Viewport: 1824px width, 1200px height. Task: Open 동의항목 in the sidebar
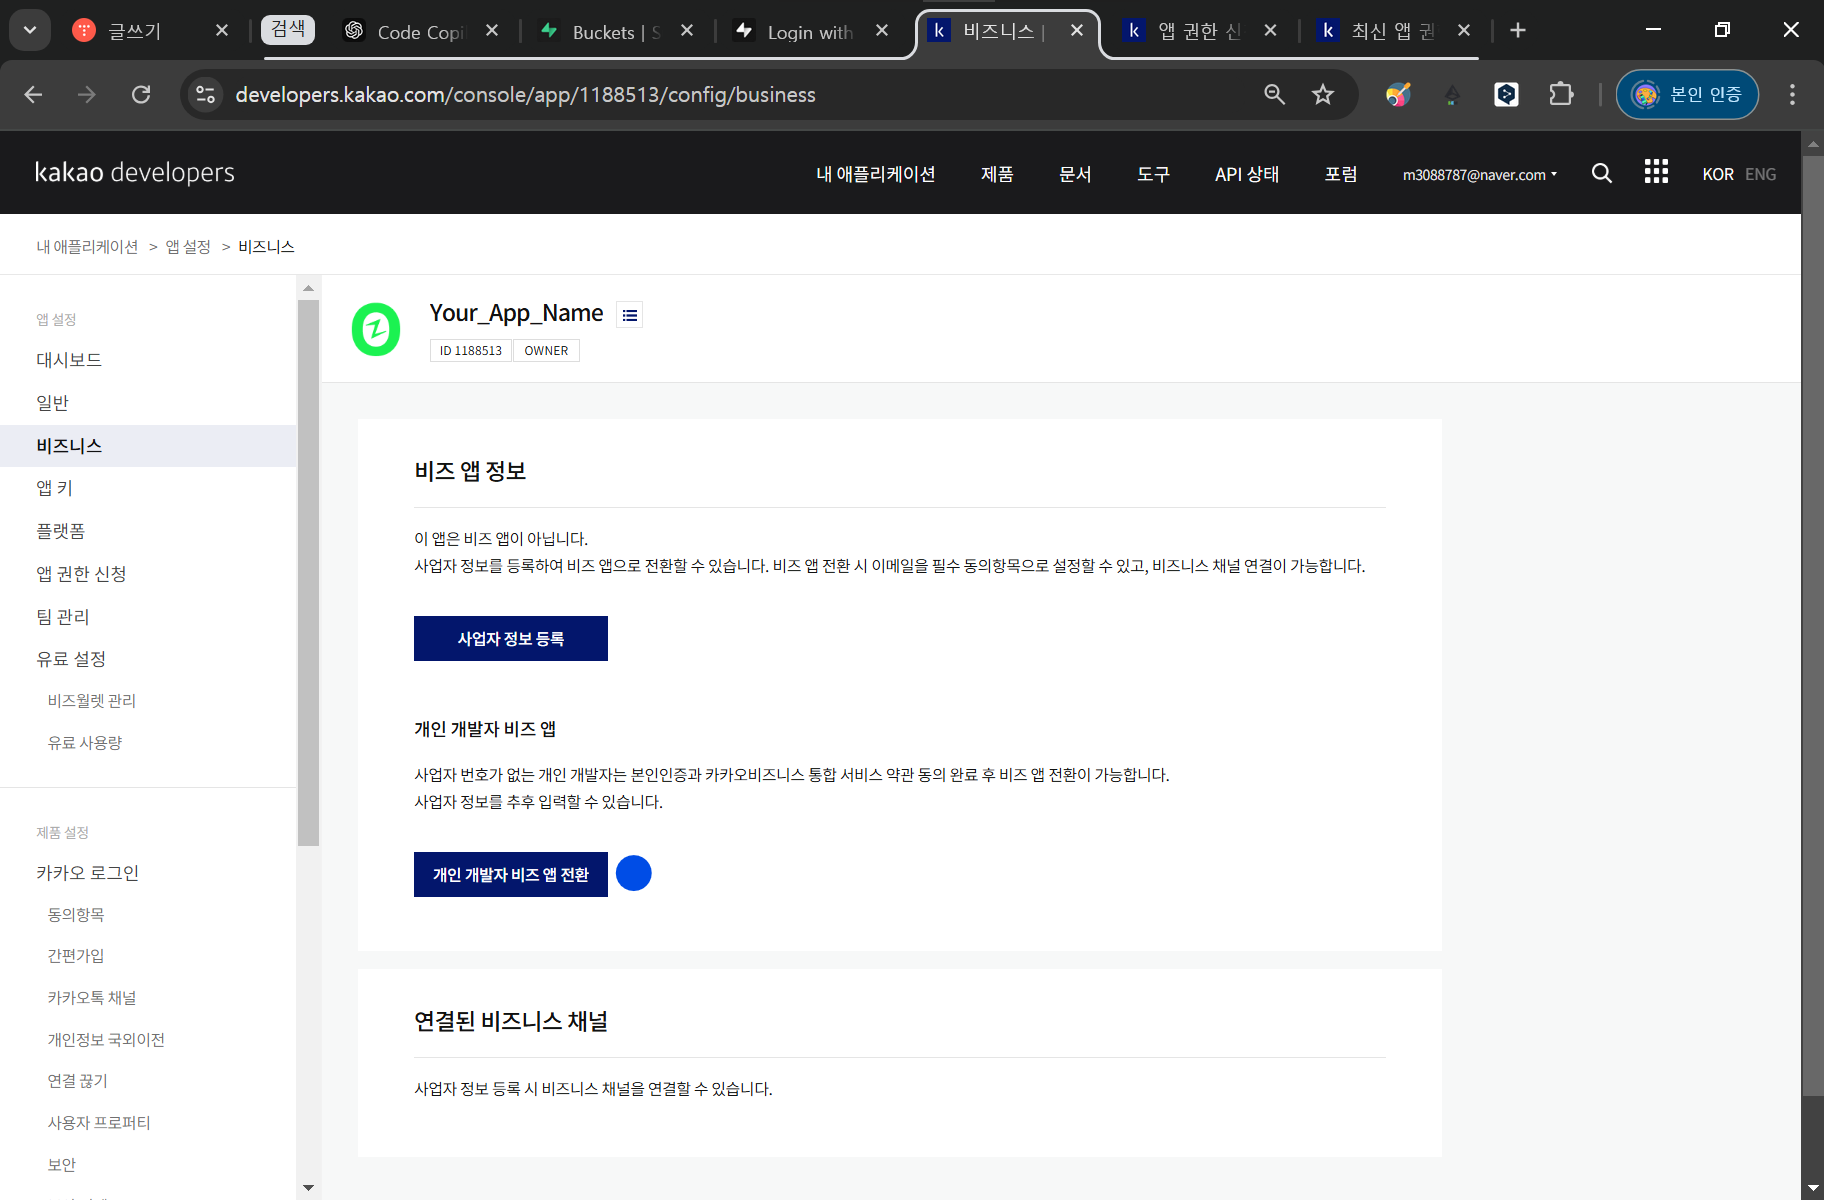(x=76, y=915)
